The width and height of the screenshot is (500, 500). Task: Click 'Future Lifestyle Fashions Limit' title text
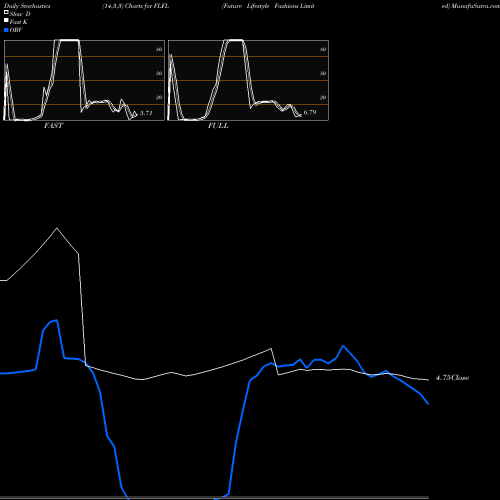click(x=268, y=6)
